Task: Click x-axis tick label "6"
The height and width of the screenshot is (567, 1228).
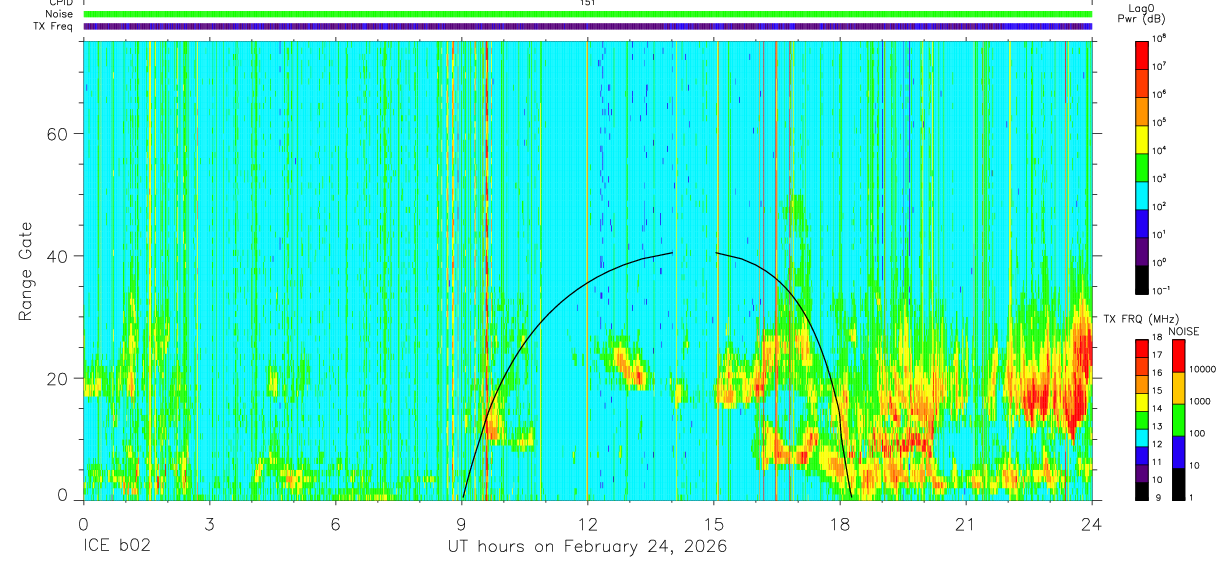Action: coord(335,525)
